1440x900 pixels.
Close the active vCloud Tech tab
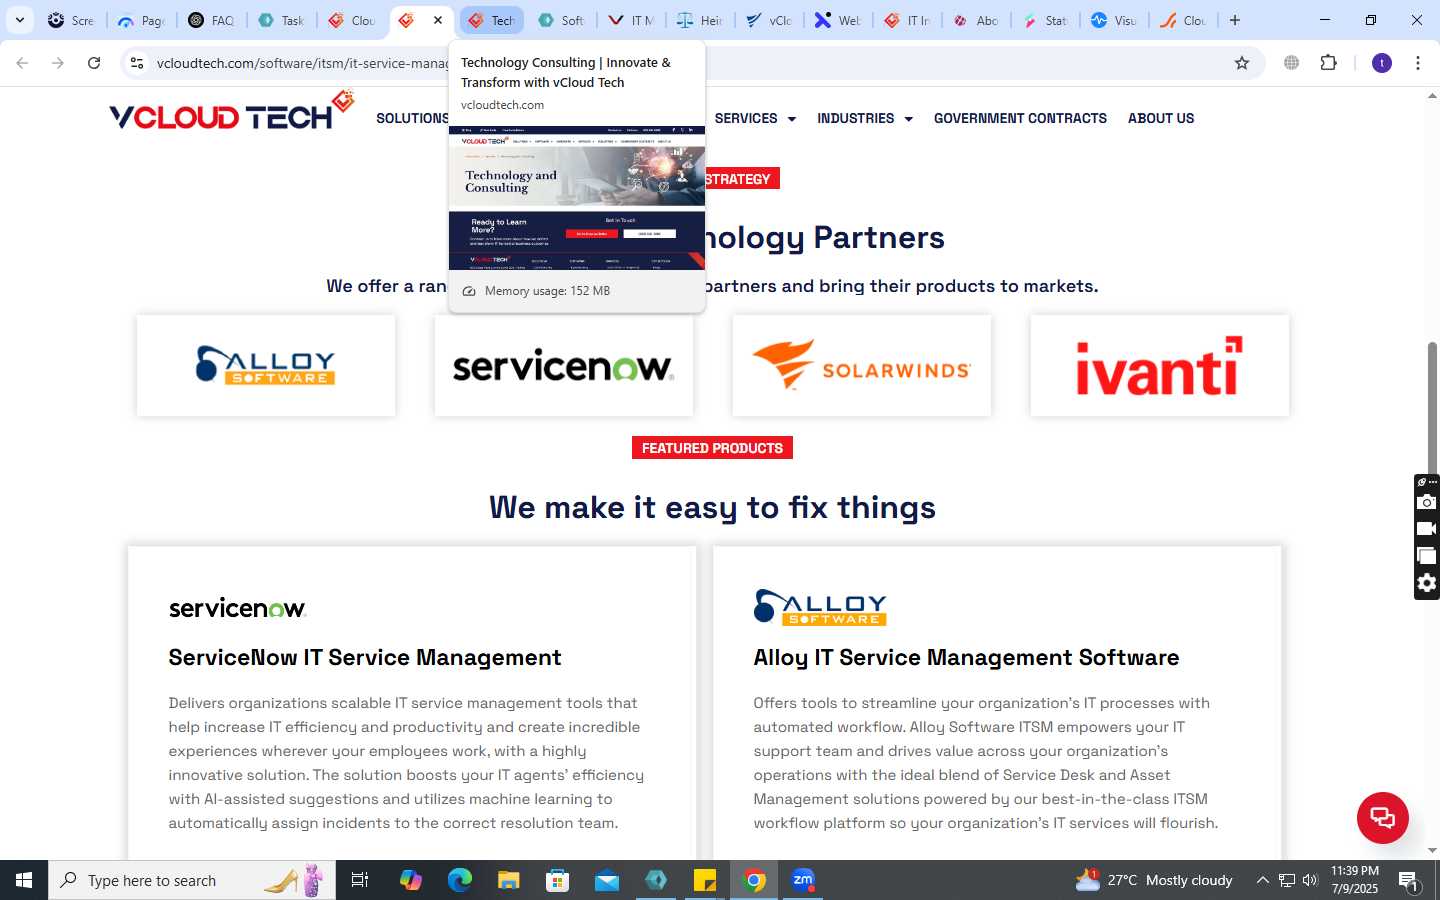click(x=438, y=20)
